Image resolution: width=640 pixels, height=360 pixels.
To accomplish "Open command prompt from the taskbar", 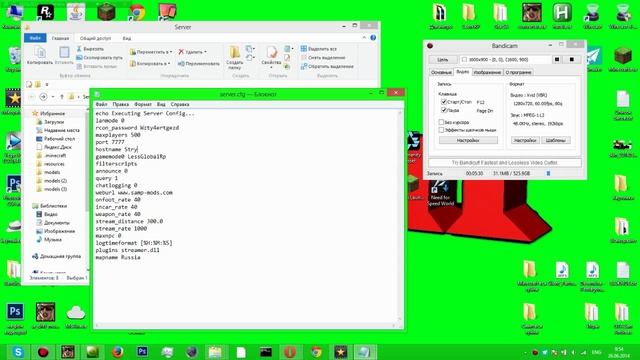I will coord(266,352).
